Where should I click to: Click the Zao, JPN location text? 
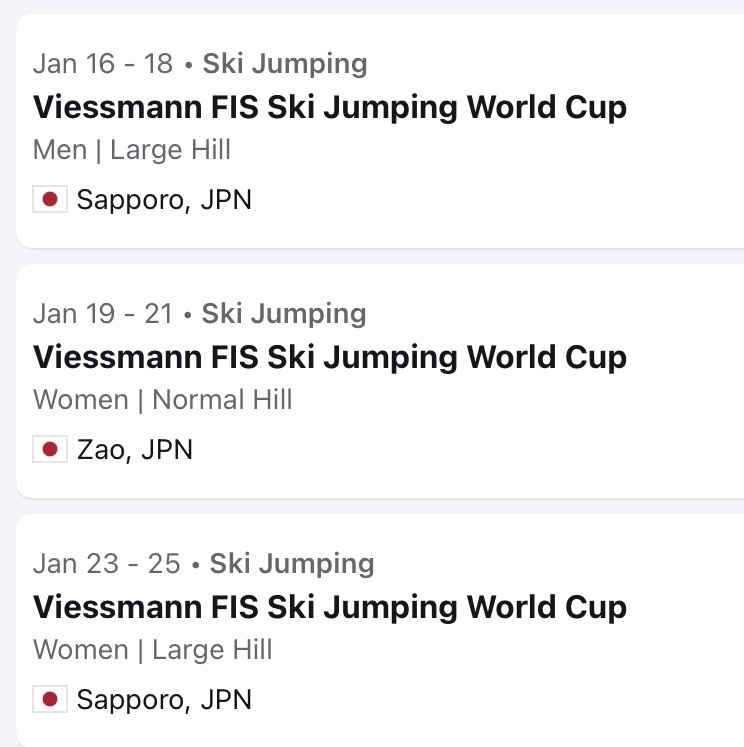(135, 450)
